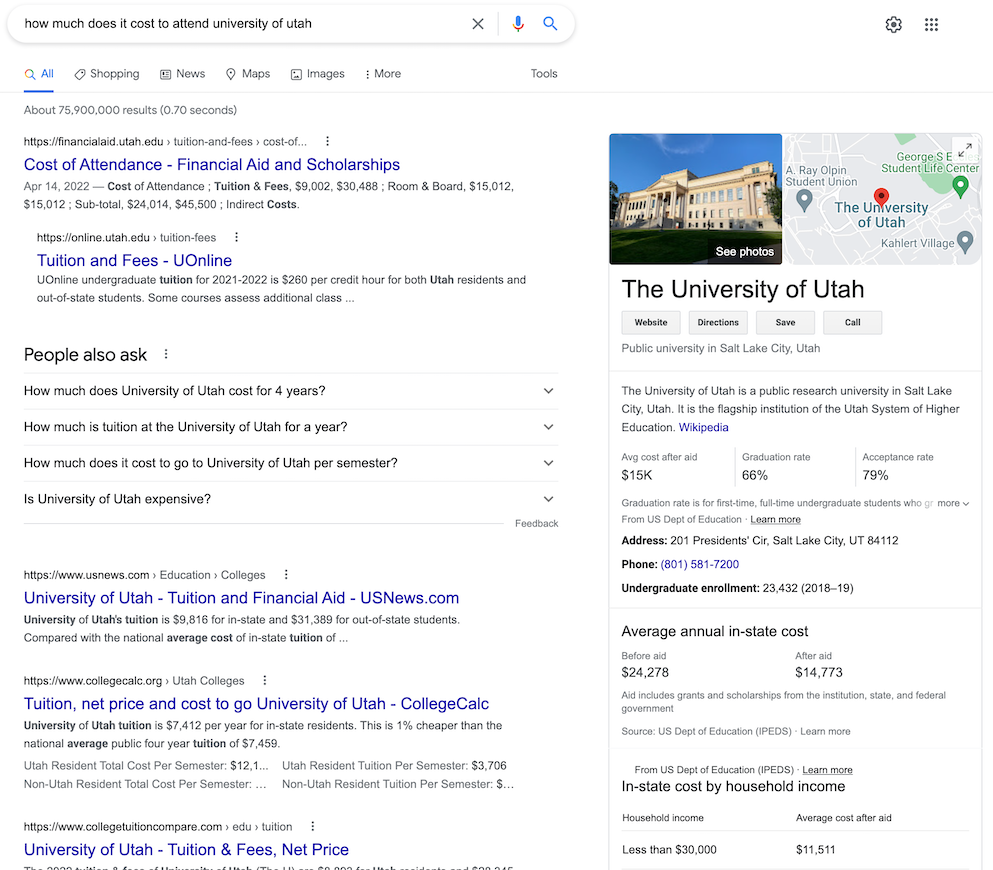This screenshot has width=993, height=870.
Task: Open options menu for collegetuitioncompare.com result
Action: 313,826
